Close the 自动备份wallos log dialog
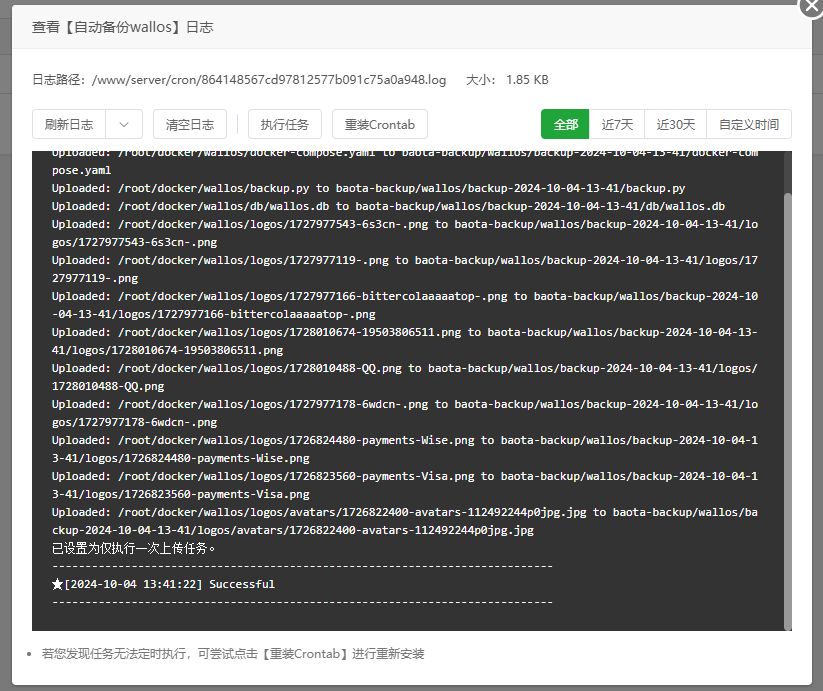The width and height of the screenshot is (823, 691). 810,8
